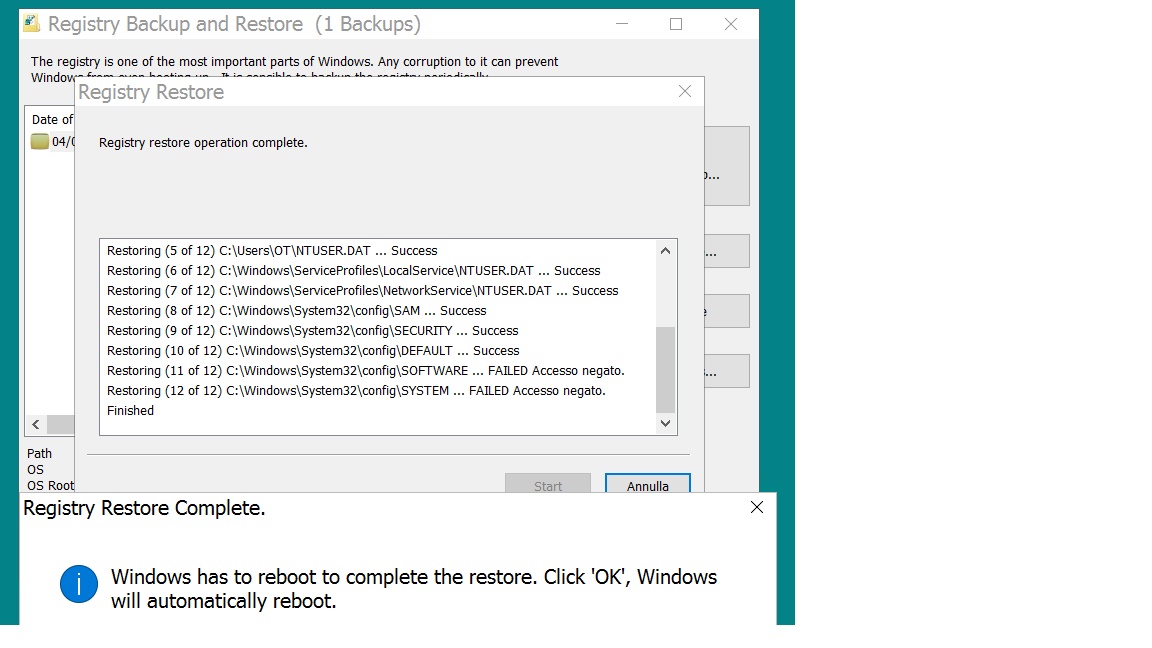Dismiss the Registry Restore Complete message box
1152x648 pixels.
[757, 508]
